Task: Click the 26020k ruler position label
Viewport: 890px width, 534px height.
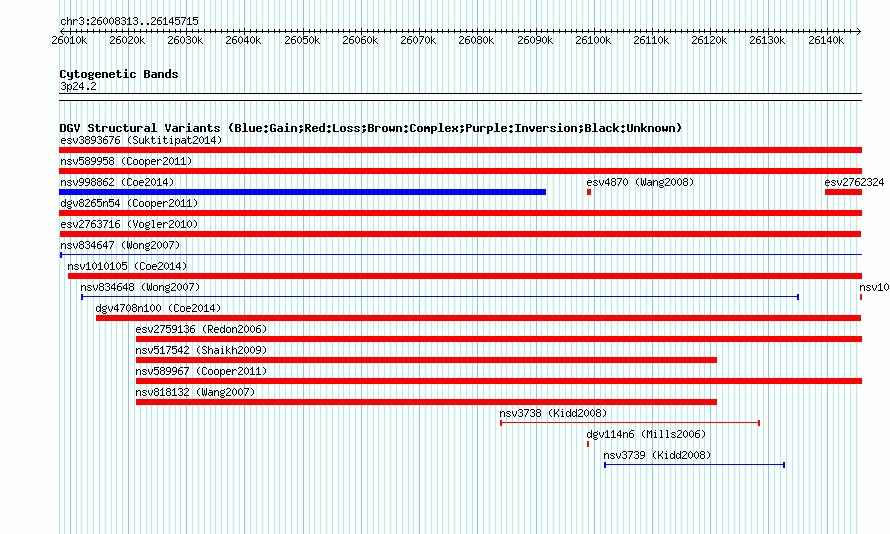Action: [x=127, y=40]
